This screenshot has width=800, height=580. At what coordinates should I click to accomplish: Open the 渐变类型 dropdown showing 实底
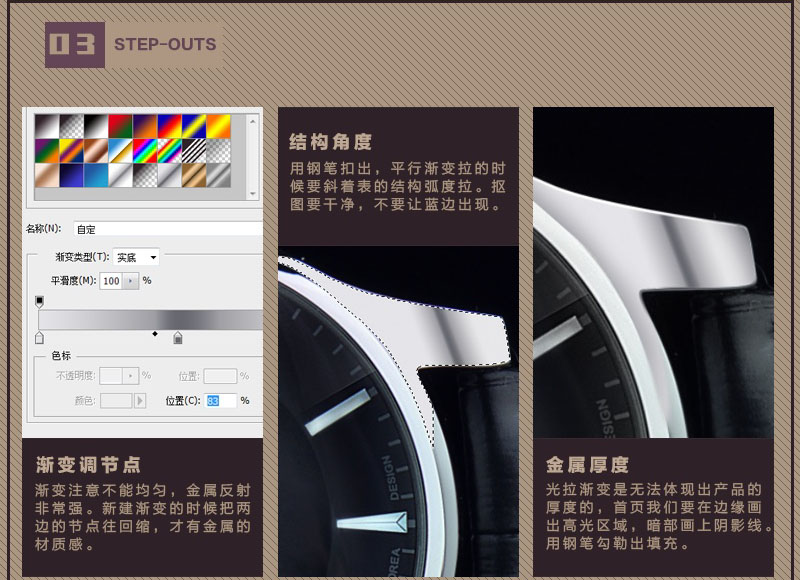tap(136, 257)
